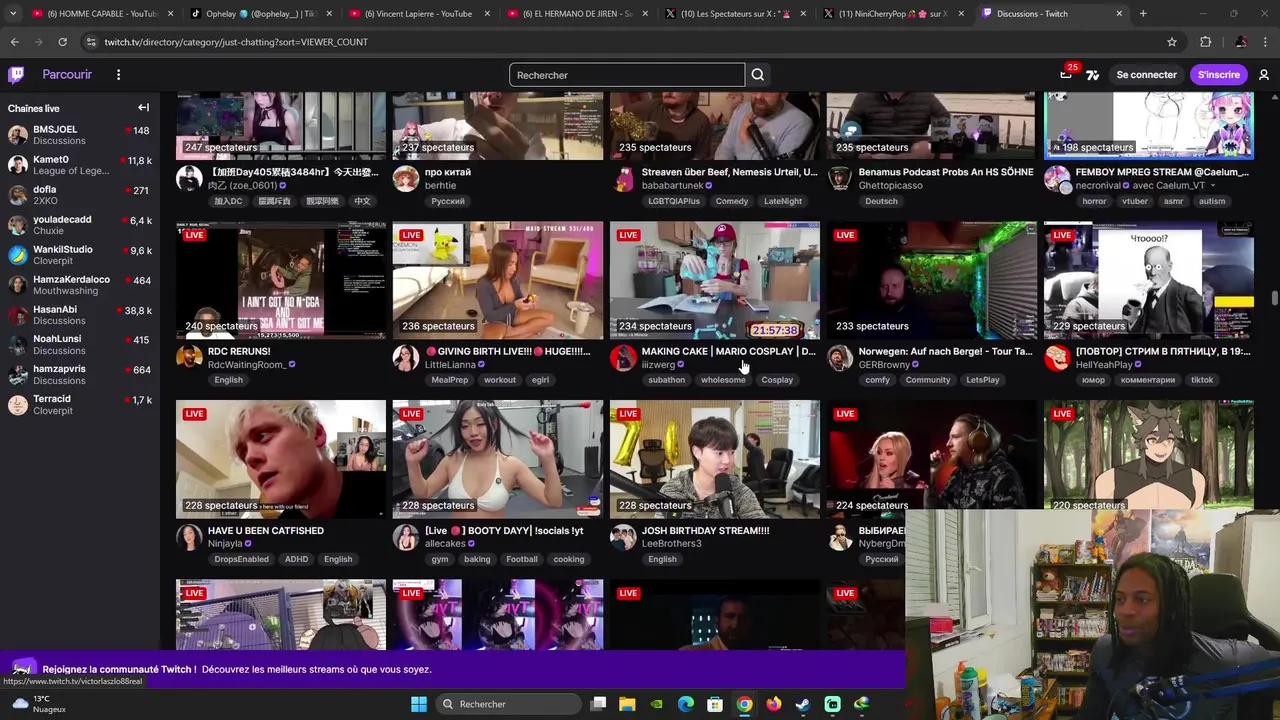Open Parcourir link in header
1280x720 pixels.
[x=67, y=75]
